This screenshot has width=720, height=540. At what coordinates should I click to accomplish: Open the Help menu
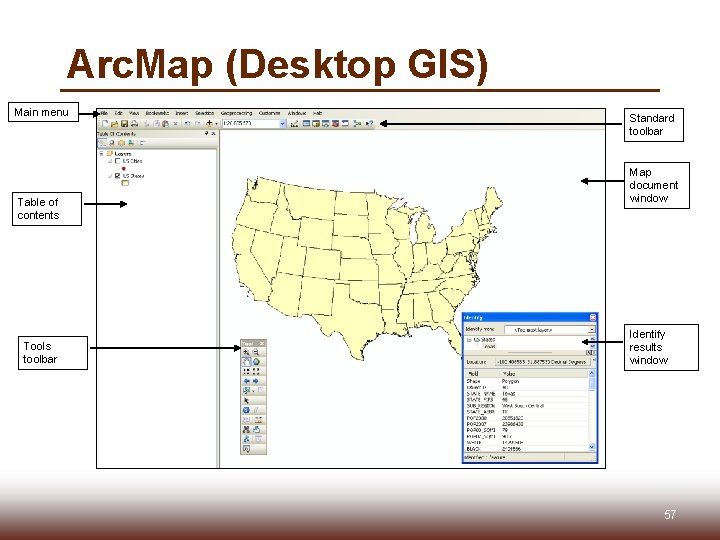pos(318,113)
